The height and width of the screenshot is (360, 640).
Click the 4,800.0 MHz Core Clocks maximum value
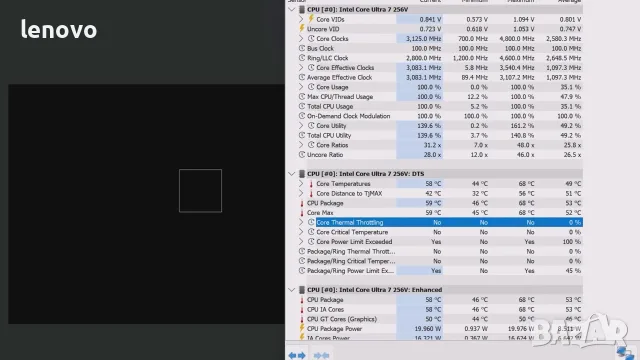pos(517,38)
